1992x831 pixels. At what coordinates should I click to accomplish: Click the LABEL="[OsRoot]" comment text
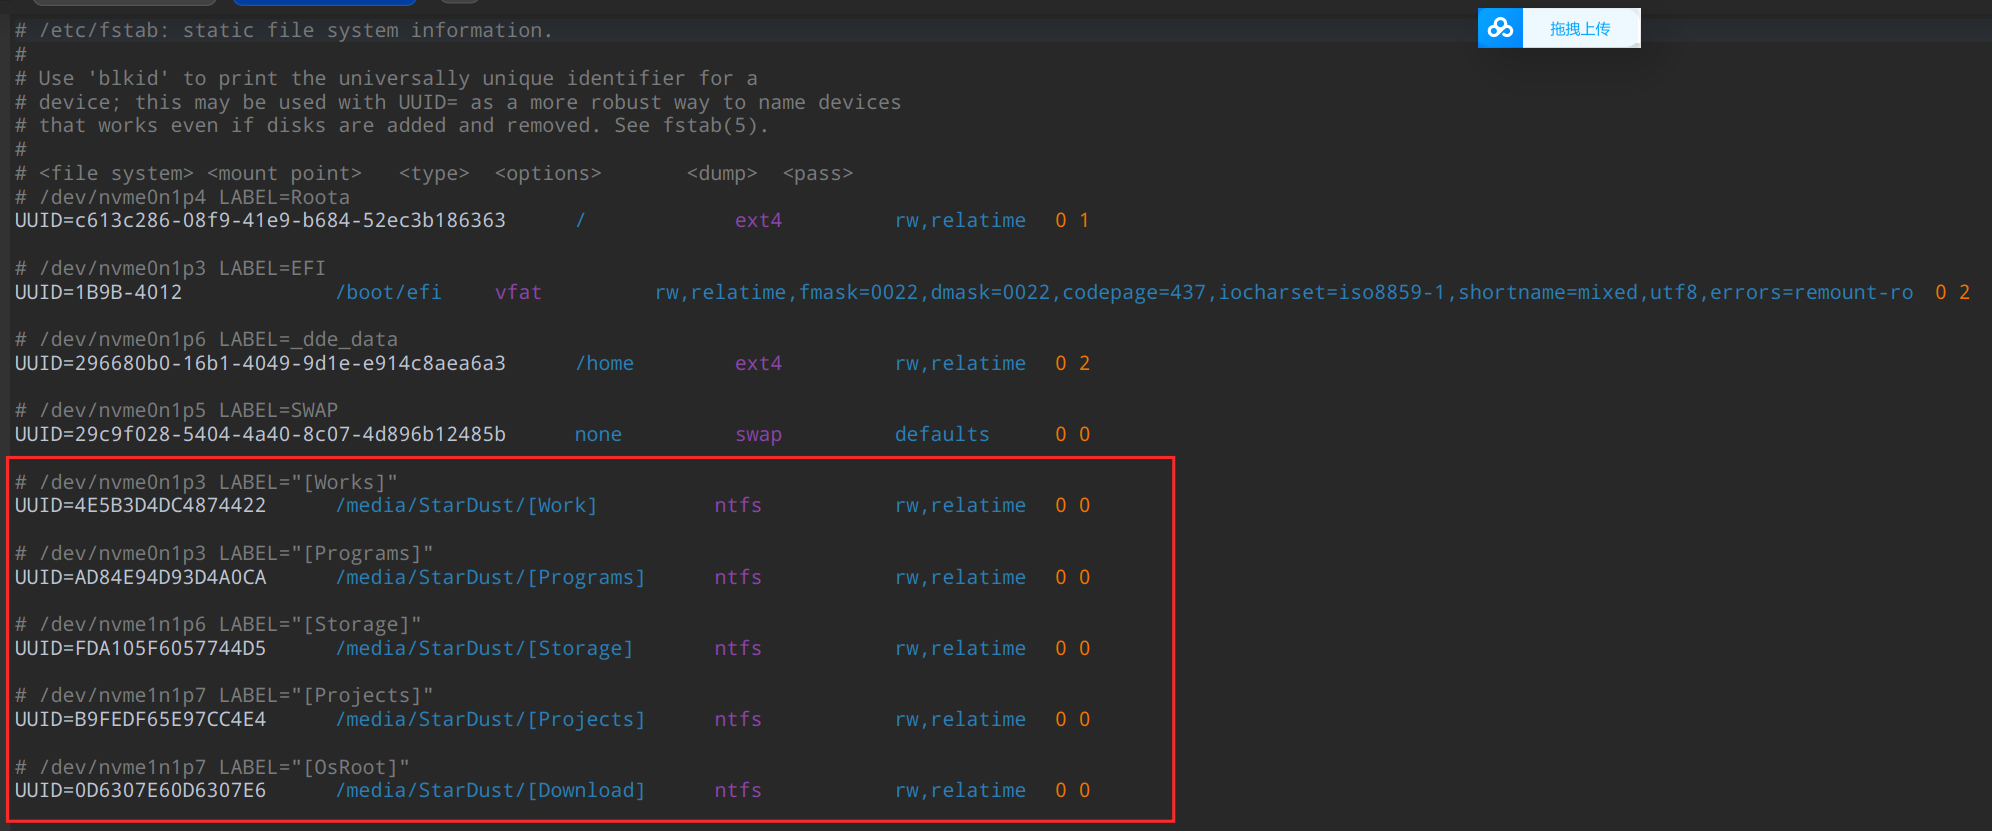point(314,767)
